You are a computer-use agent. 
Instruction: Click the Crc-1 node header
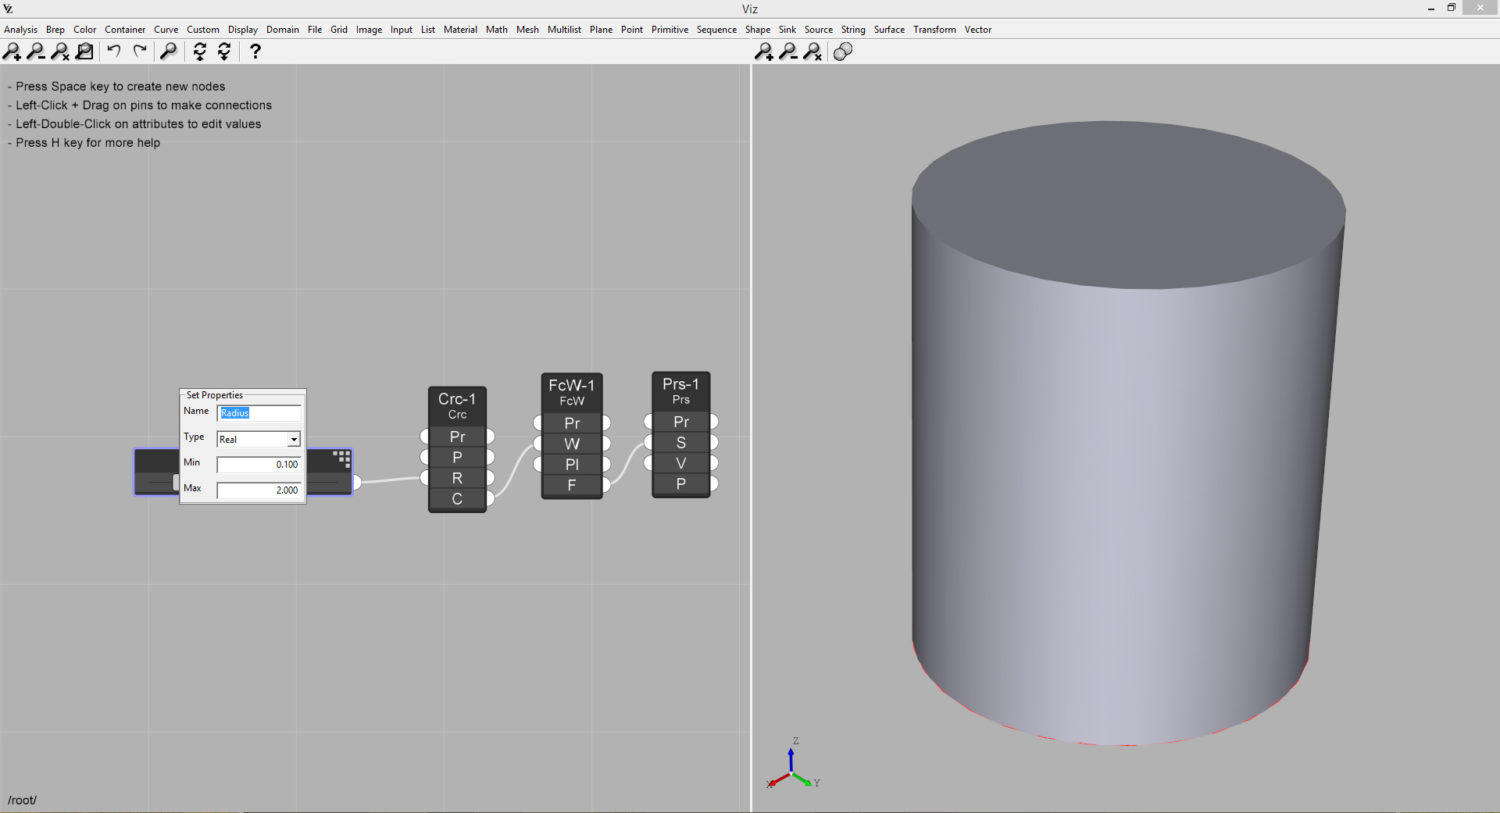click(x=457, y=398)
